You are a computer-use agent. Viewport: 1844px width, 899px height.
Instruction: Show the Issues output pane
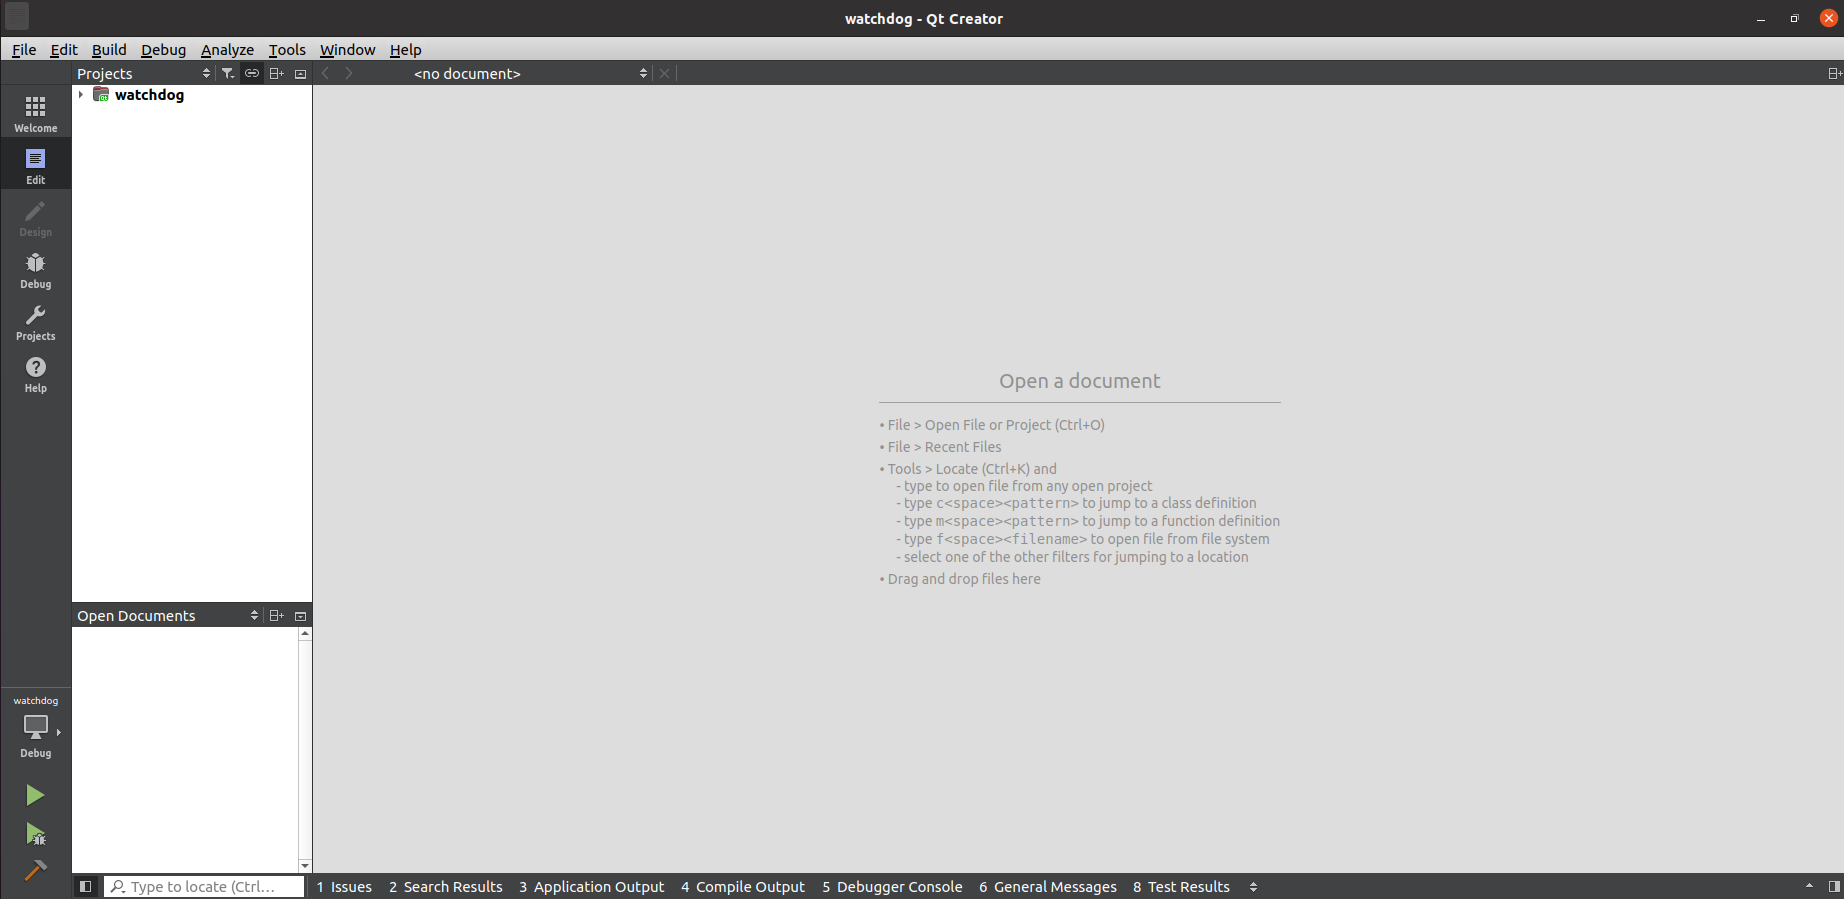tap(344, 886)
